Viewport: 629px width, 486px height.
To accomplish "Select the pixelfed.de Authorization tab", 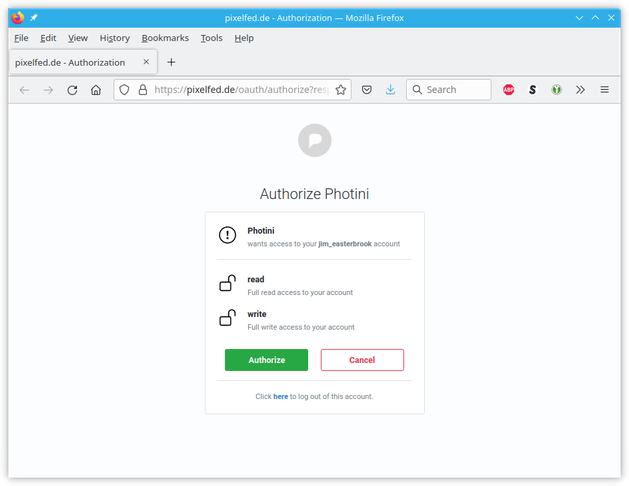I will click(x=83, y=62).
